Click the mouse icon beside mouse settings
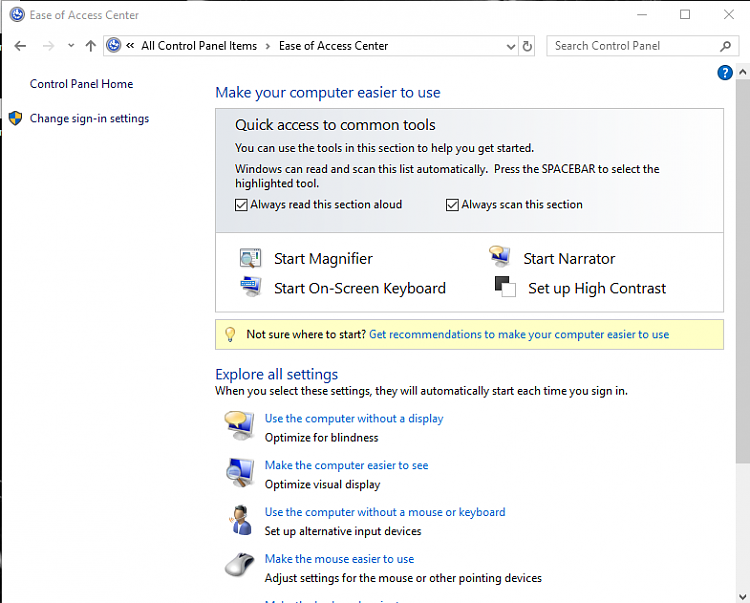The width and height of the screenshot is (750, 603). (x=239, y=565)
